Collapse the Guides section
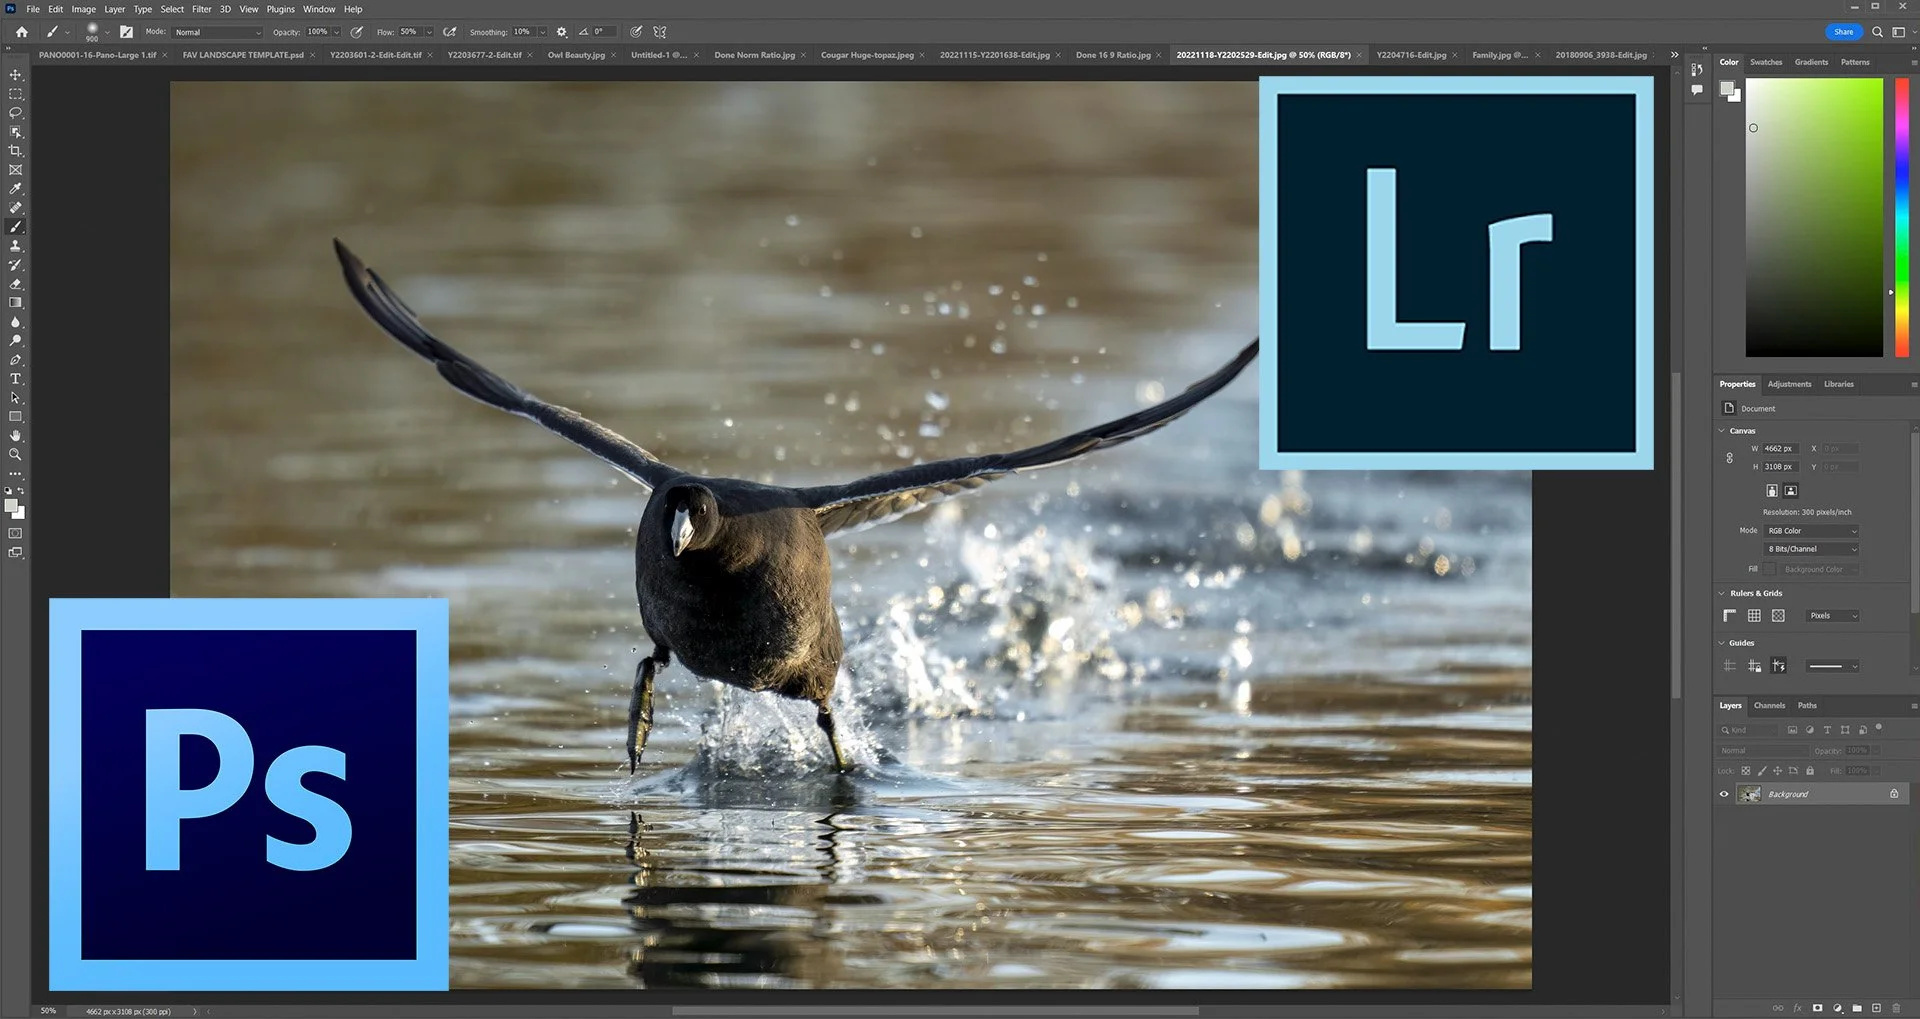 point(1722,643)
